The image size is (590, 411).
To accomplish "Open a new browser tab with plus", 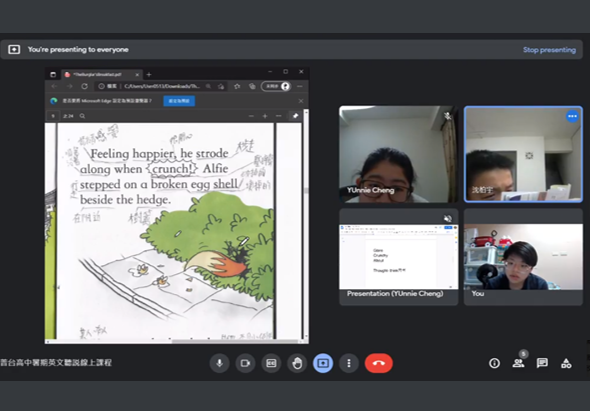I will (x=149, y=75).
